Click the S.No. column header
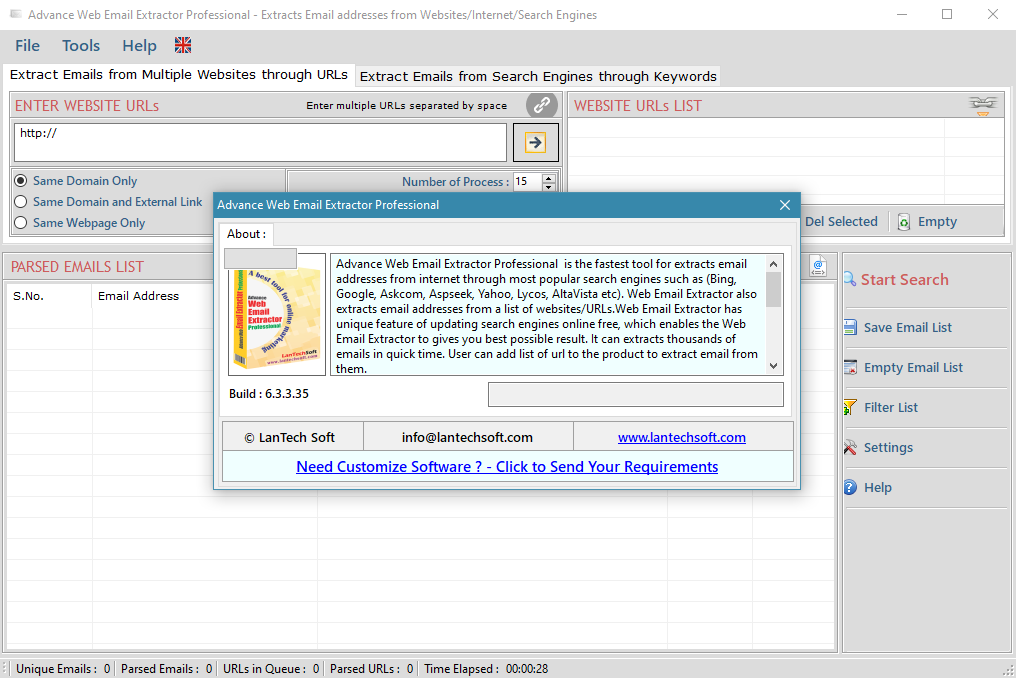1016x678 pixels. (49, 296)
